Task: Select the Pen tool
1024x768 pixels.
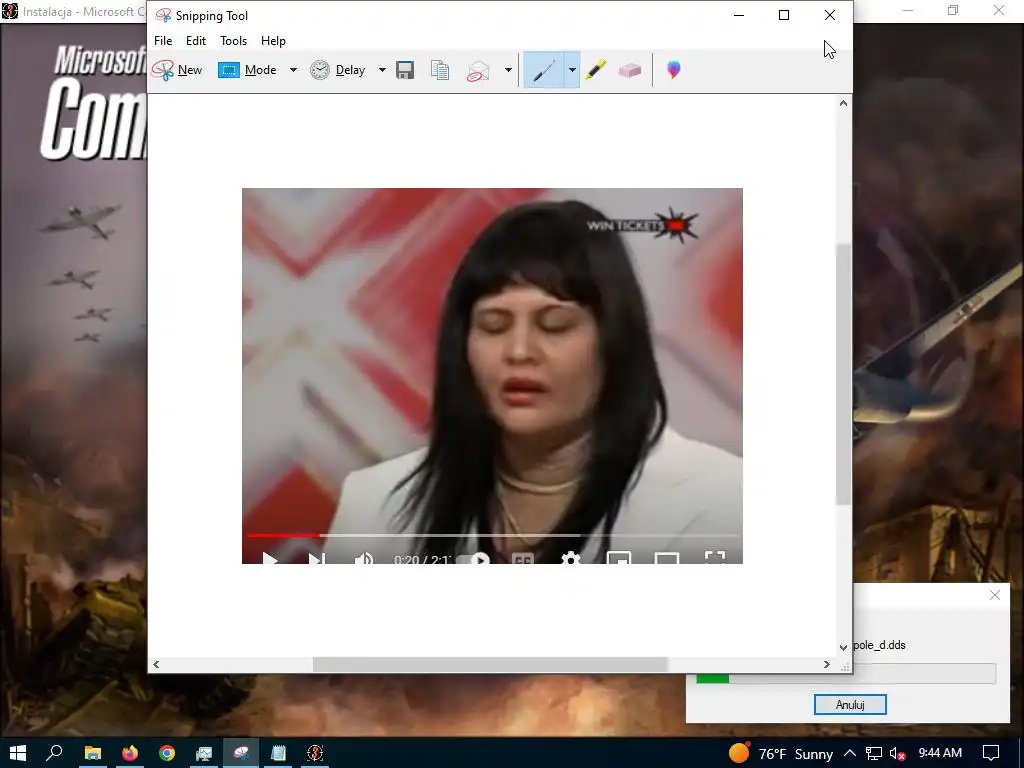Action: (x=543, y=70)
